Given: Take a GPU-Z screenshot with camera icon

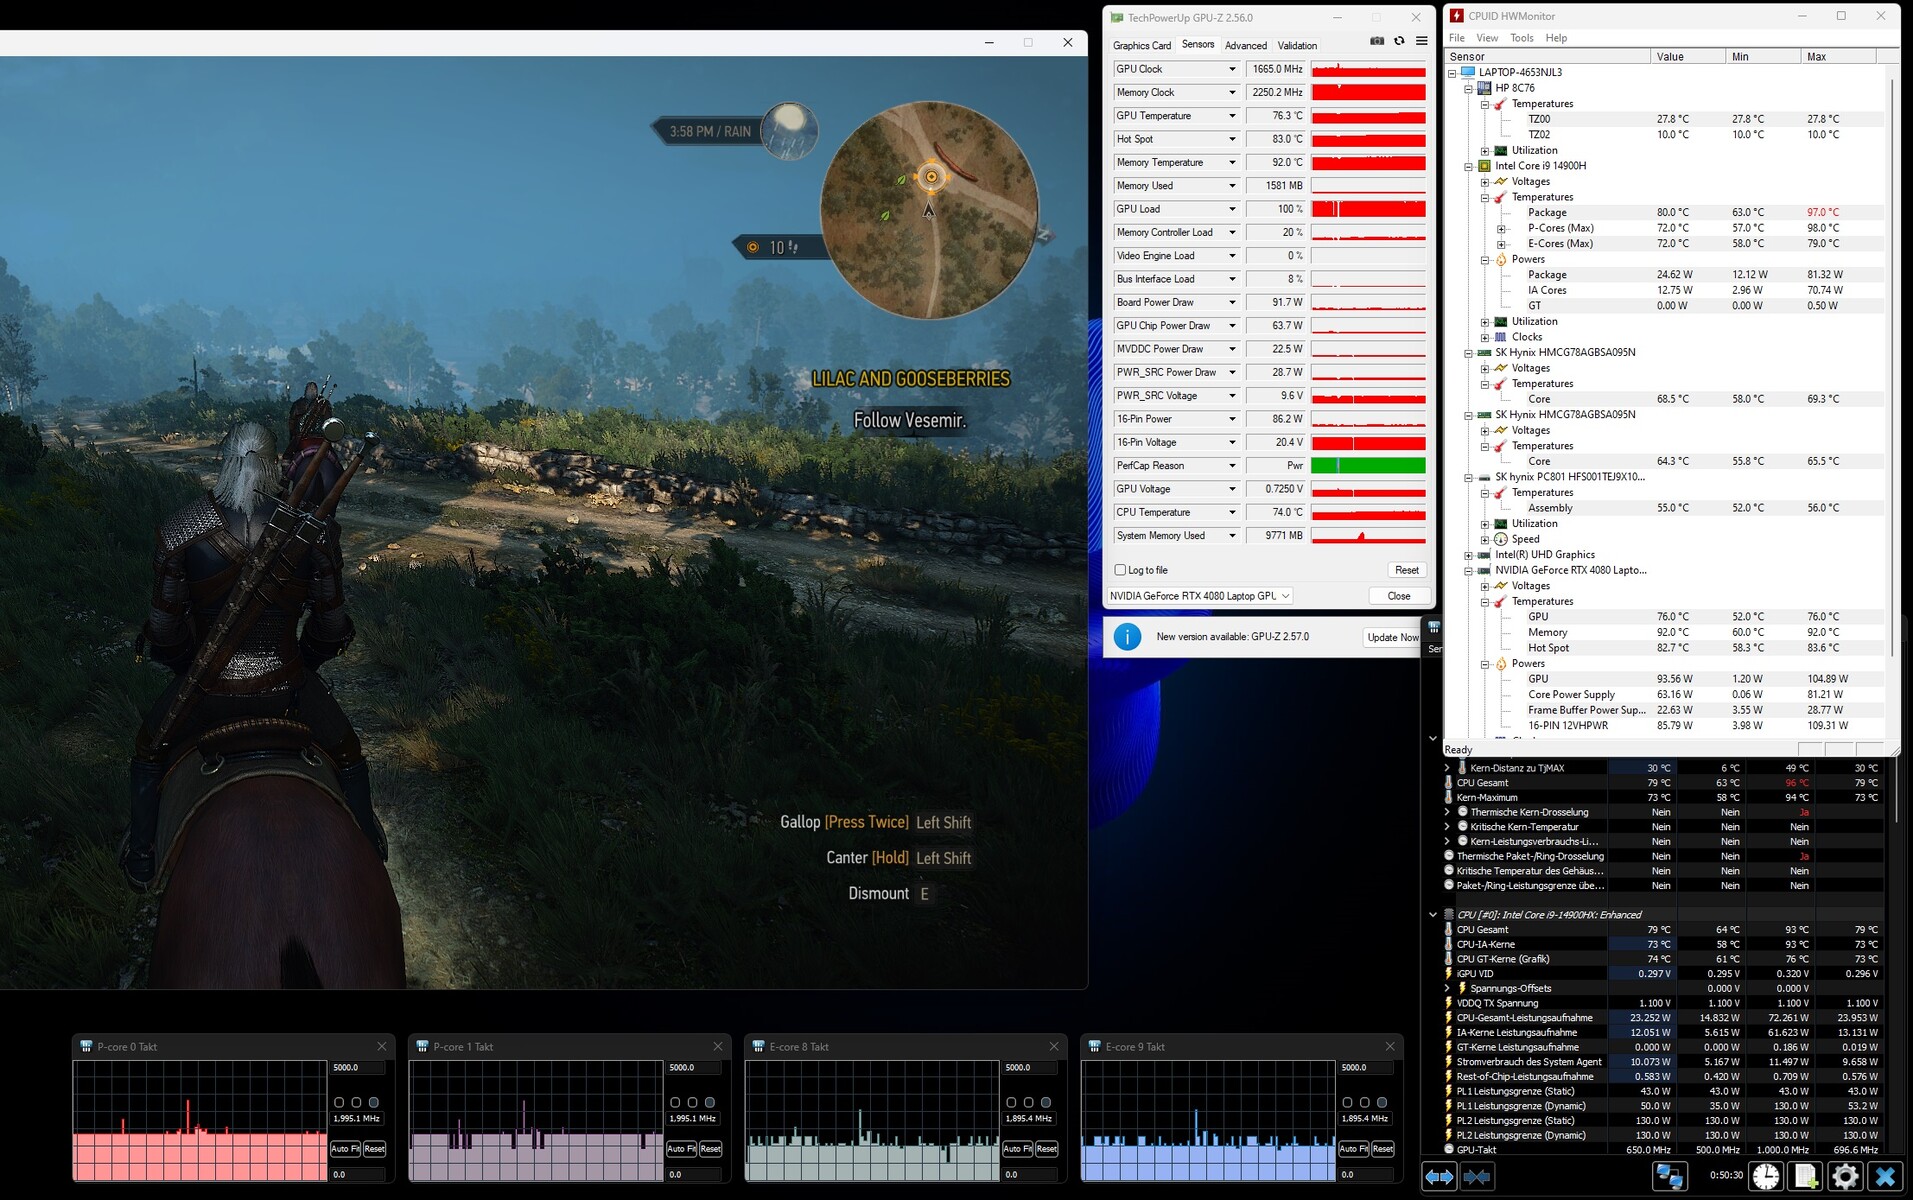Looking at the screenshot, I should point(1377,41).
